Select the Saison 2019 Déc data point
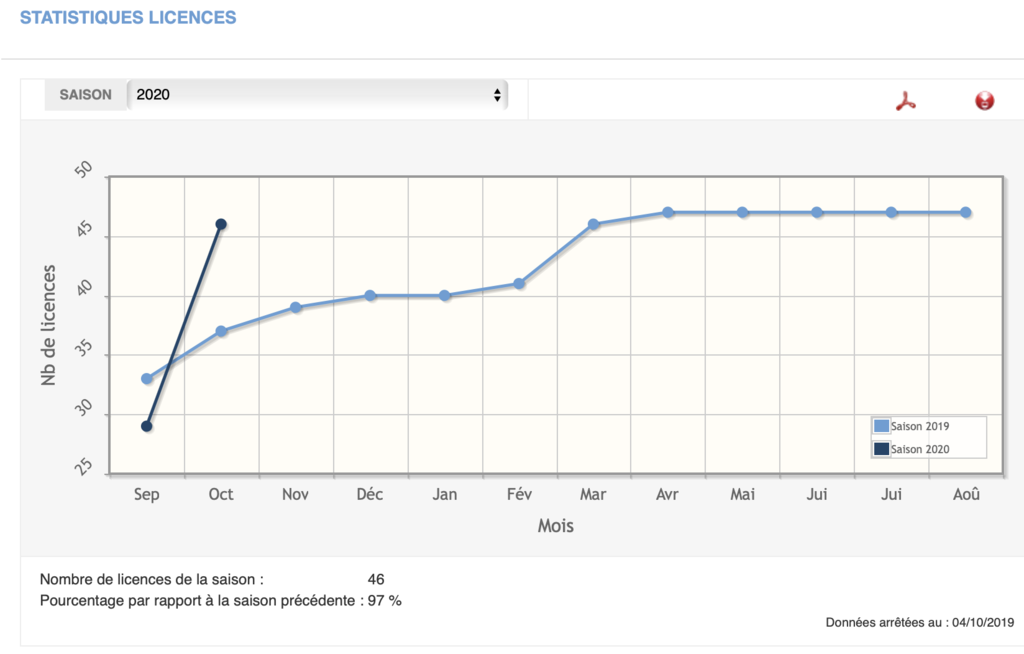Screen dimensions: 1024x654 (x=370, y=296)
